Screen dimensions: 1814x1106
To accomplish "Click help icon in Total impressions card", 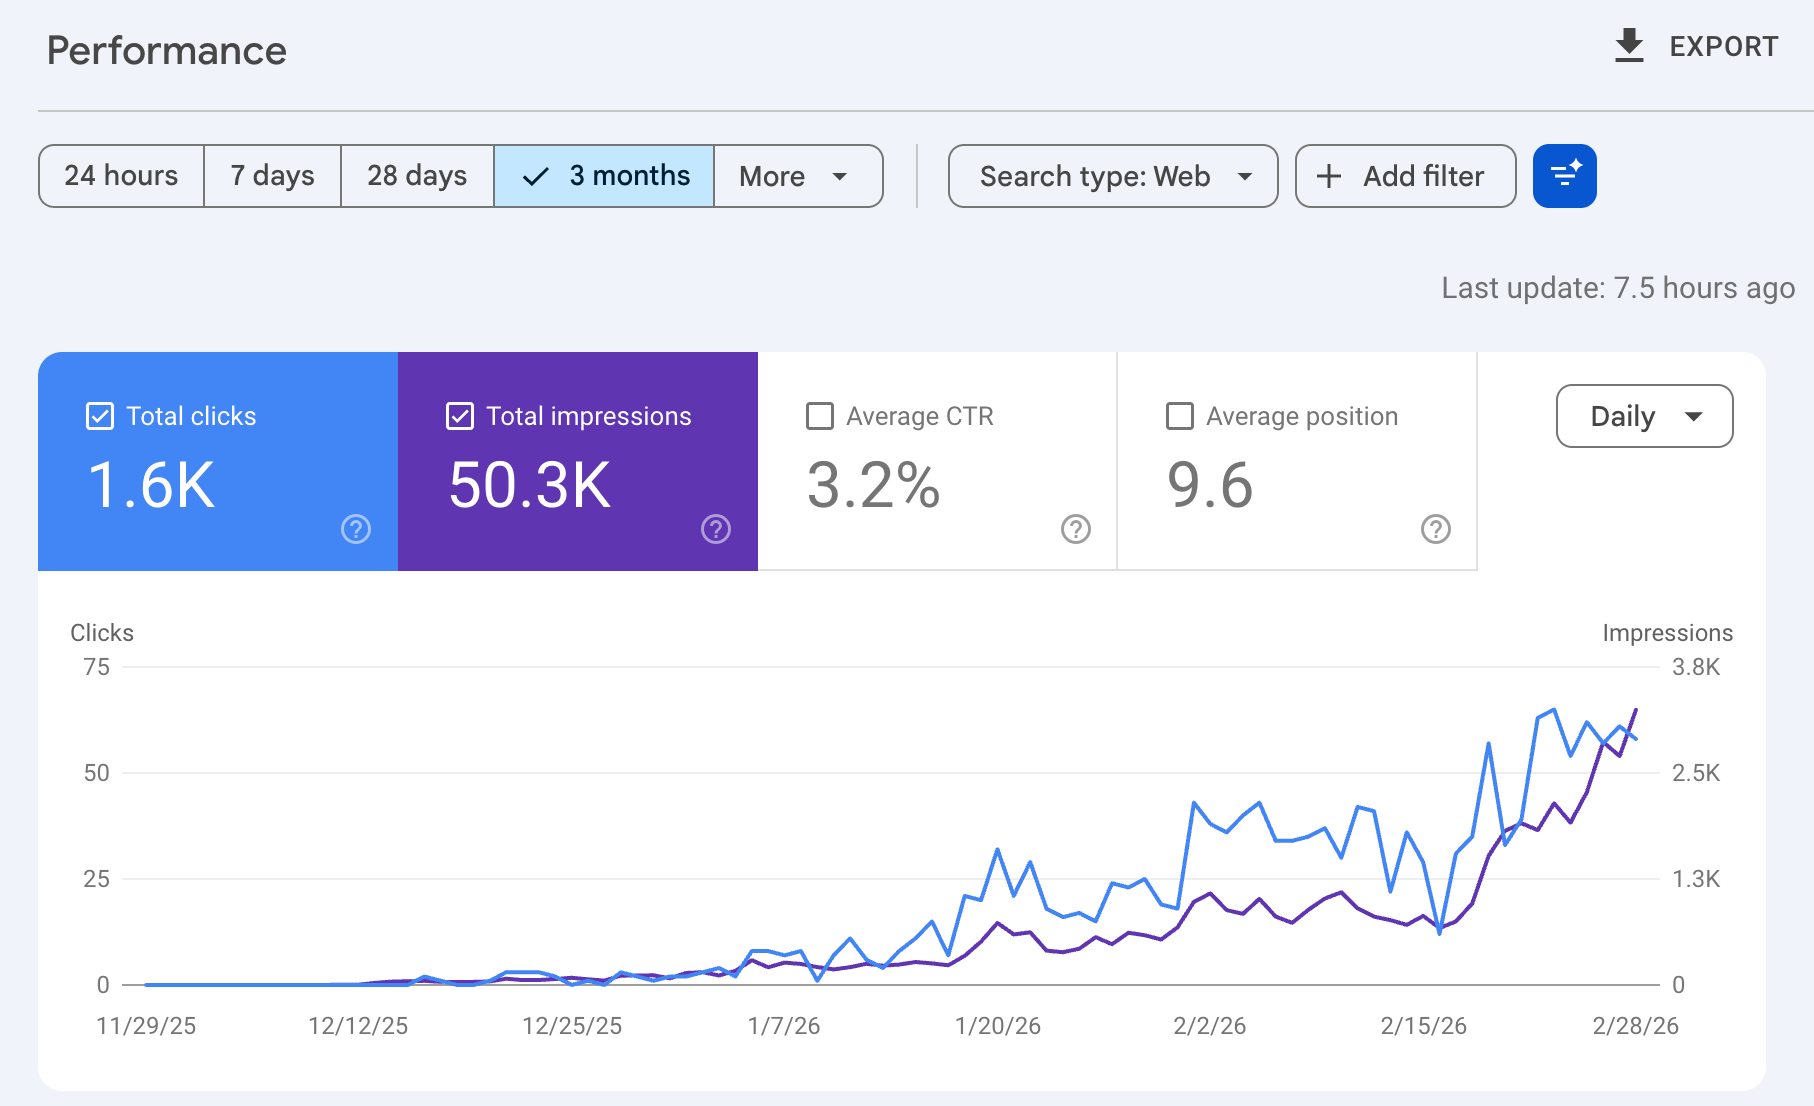I will (716, 529).
